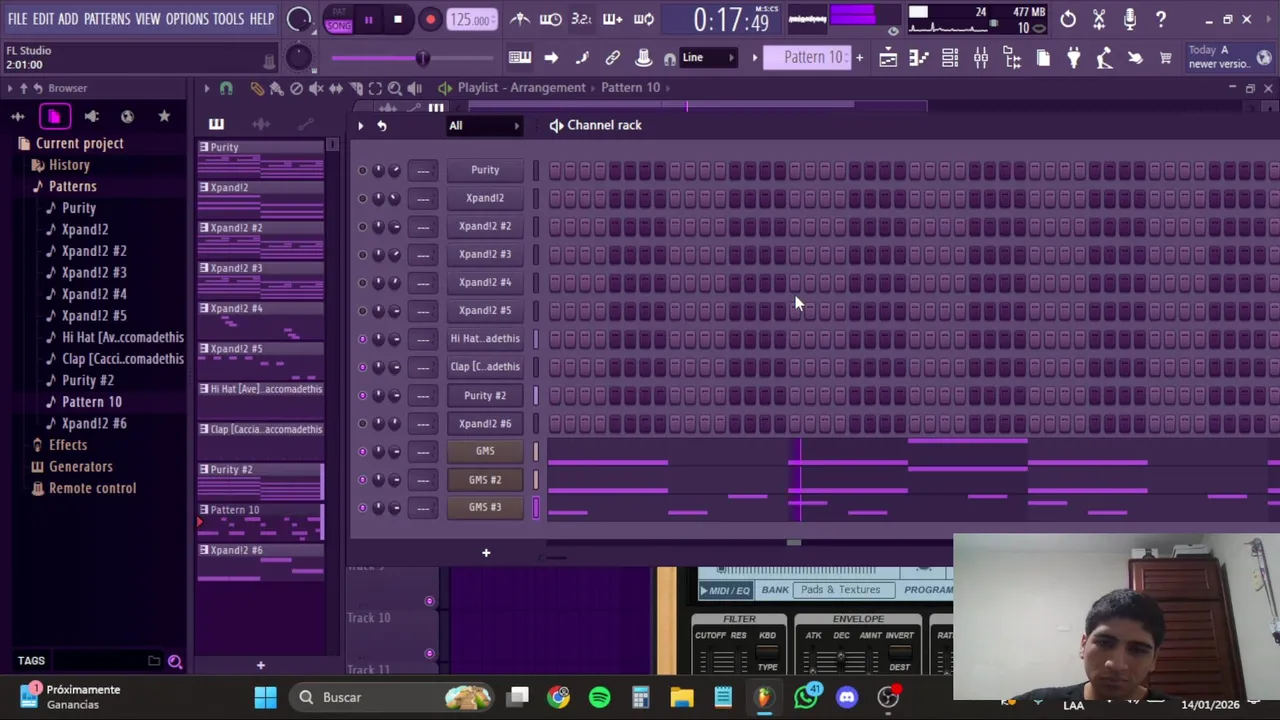
Task: Select the GMS #2 channel button
Action: coord(485,479)
